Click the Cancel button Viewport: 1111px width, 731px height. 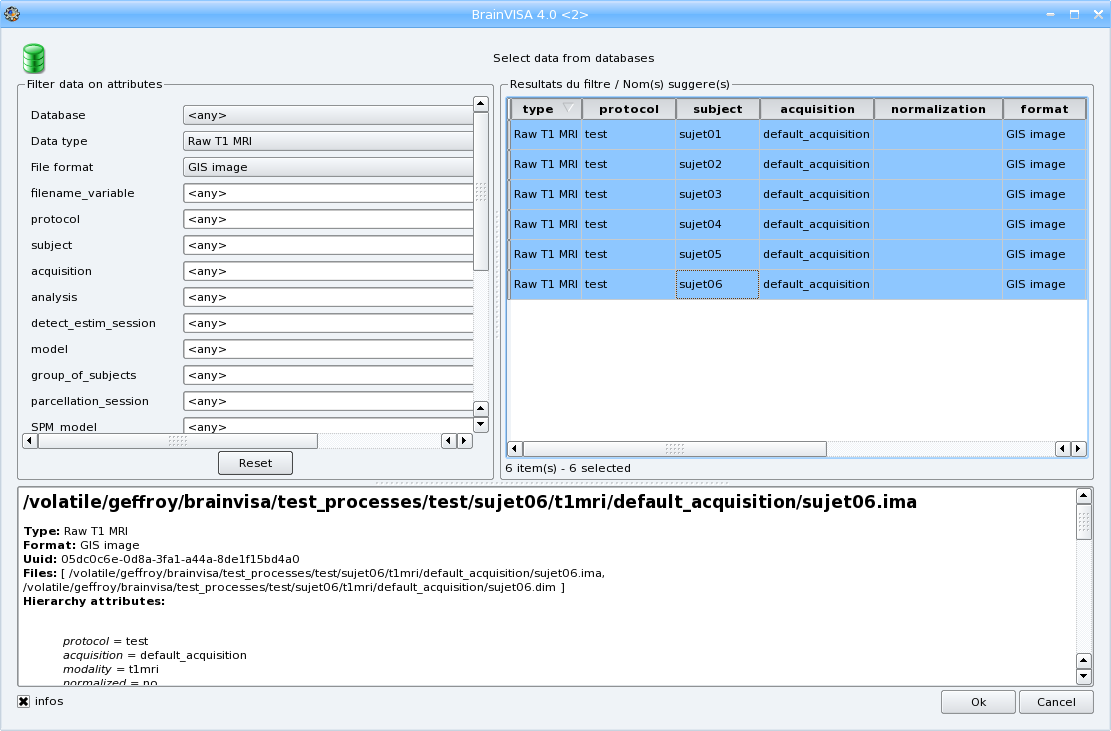pos(1056,702)
